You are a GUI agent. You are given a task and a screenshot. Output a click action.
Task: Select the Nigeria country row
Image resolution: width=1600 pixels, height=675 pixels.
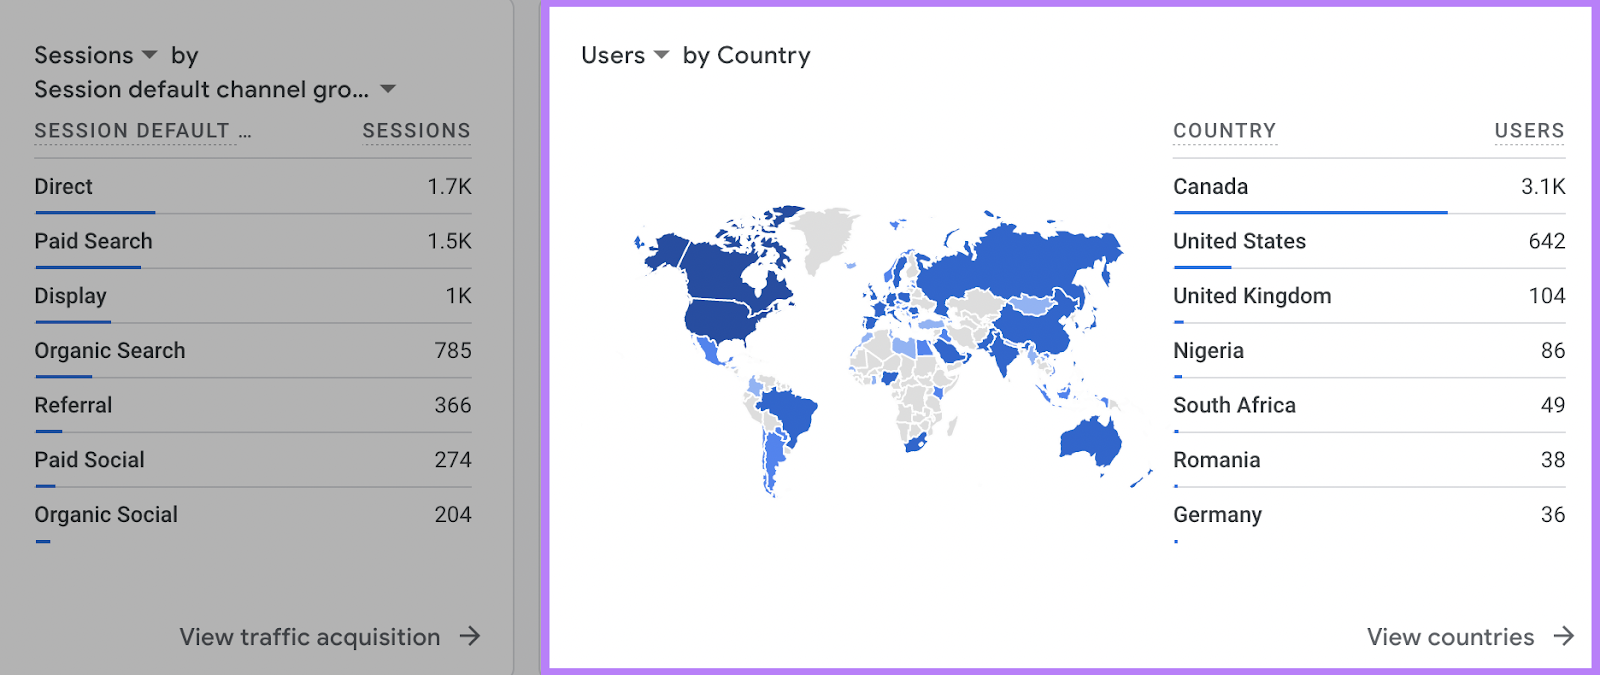pyautogui.click(x=1208, y=351)
